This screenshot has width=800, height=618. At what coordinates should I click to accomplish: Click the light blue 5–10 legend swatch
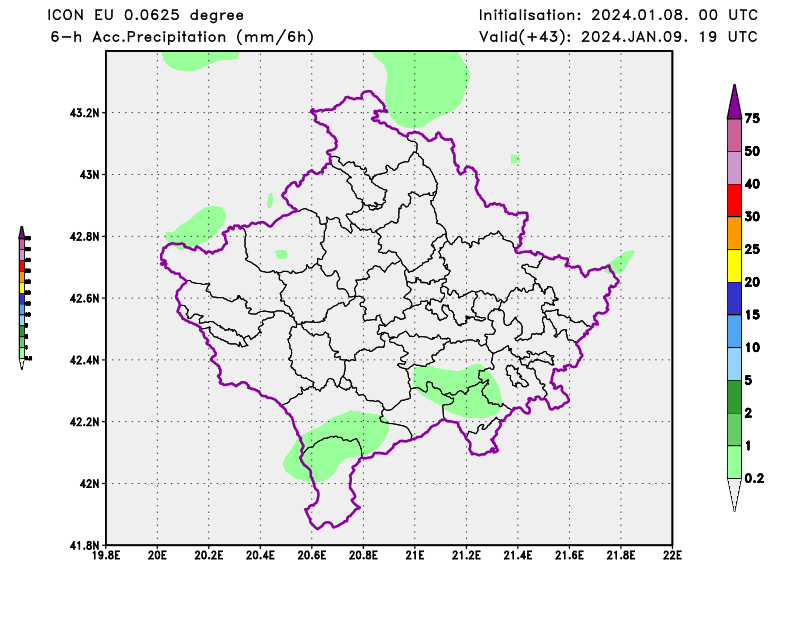pyautogui.click(x=734, y=364)
